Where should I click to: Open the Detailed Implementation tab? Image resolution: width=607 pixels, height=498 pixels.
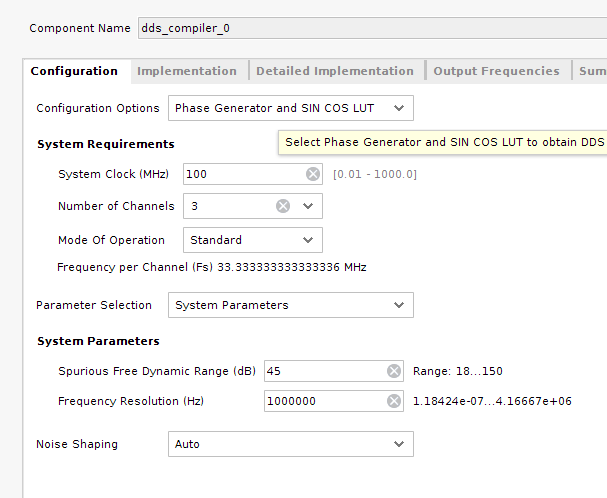(334, 71)
